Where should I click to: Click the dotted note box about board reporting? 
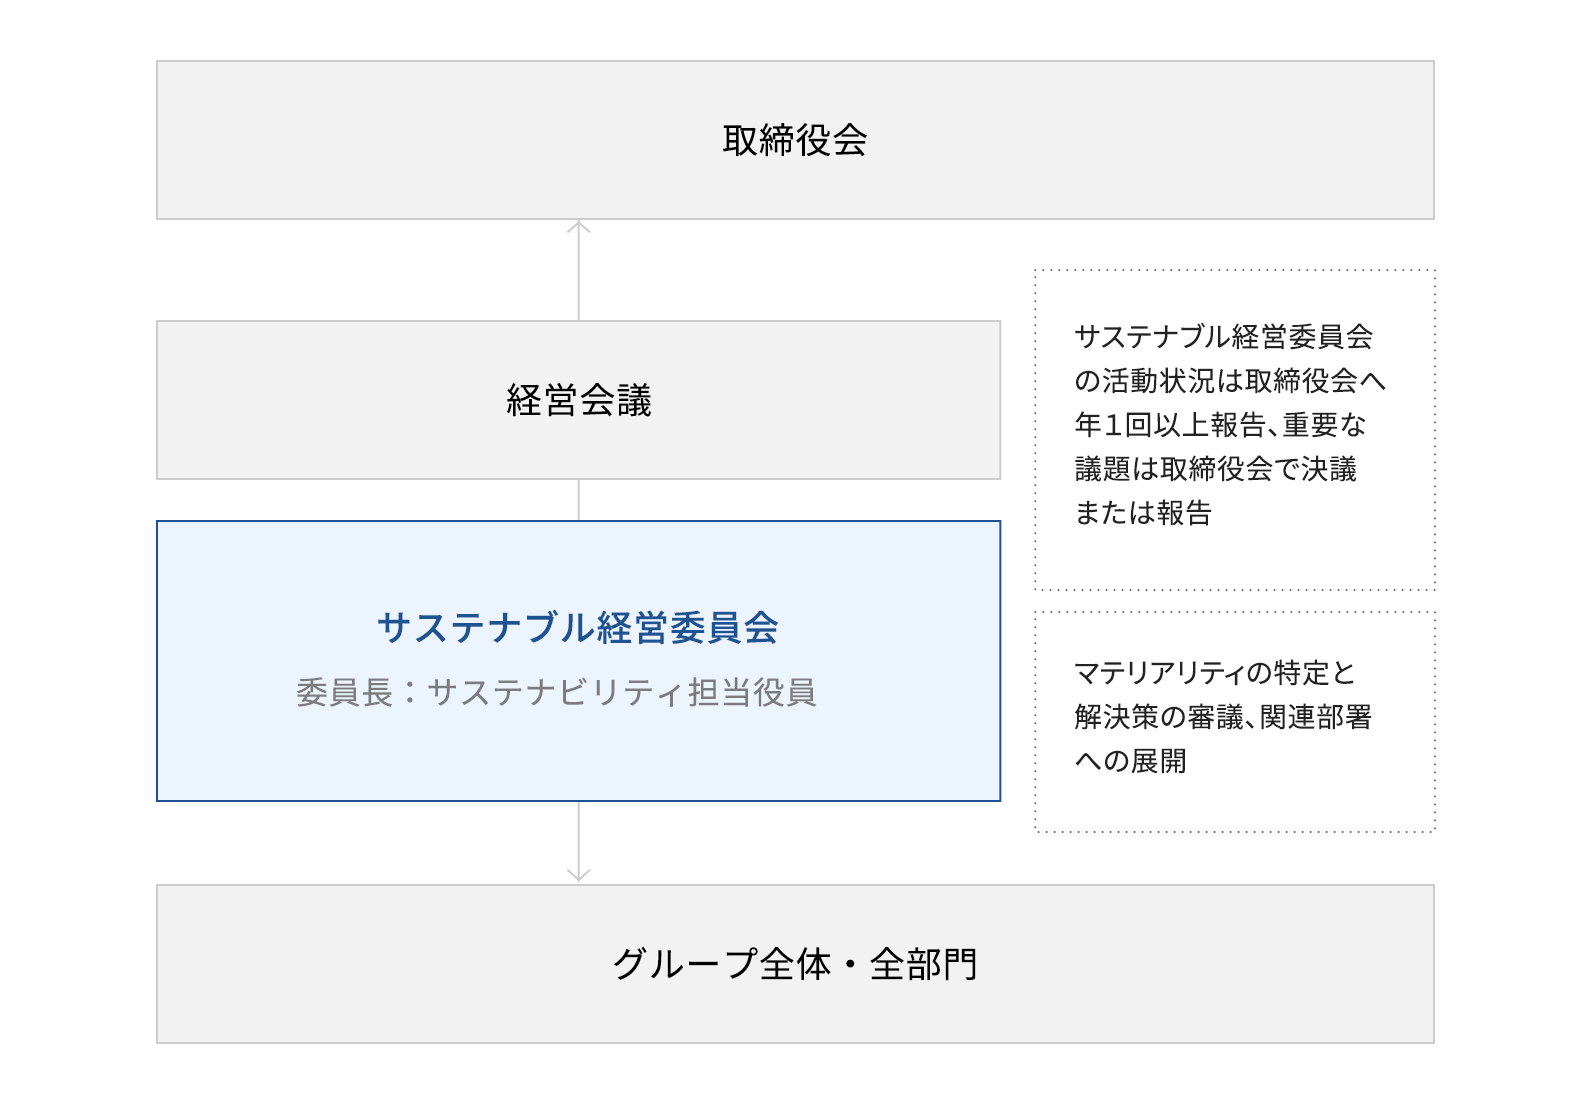point(1234,560)
